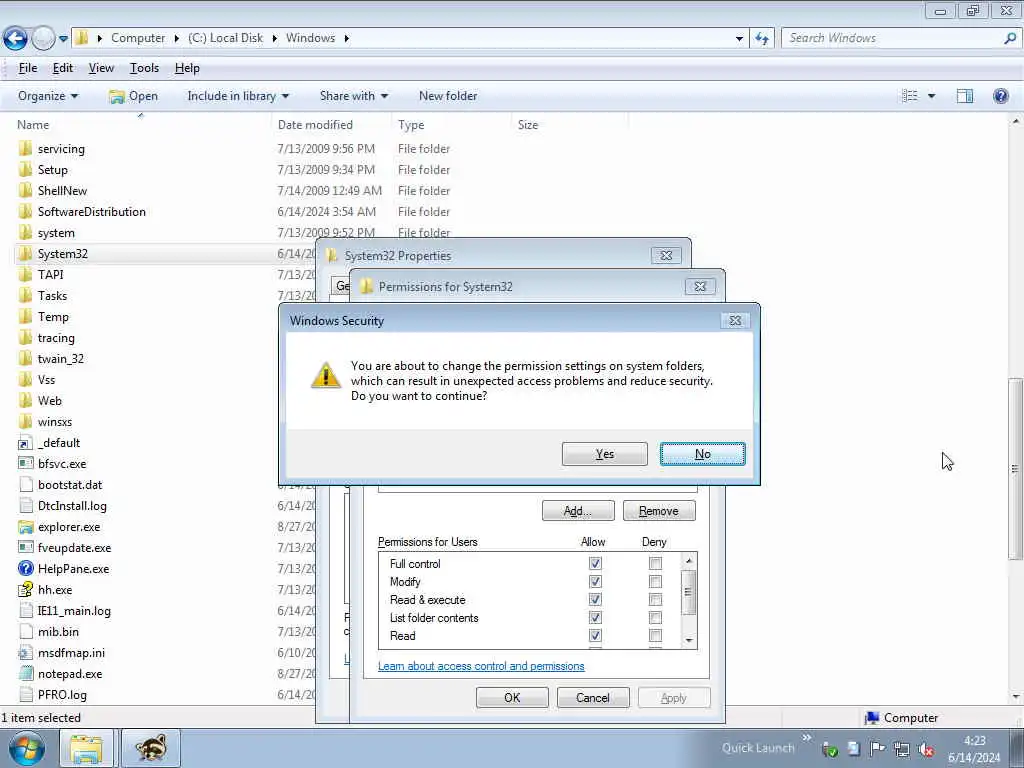Open the address bar history dropdown
Viewport: 1024px width, 768px height.
(x=739, y=39)
